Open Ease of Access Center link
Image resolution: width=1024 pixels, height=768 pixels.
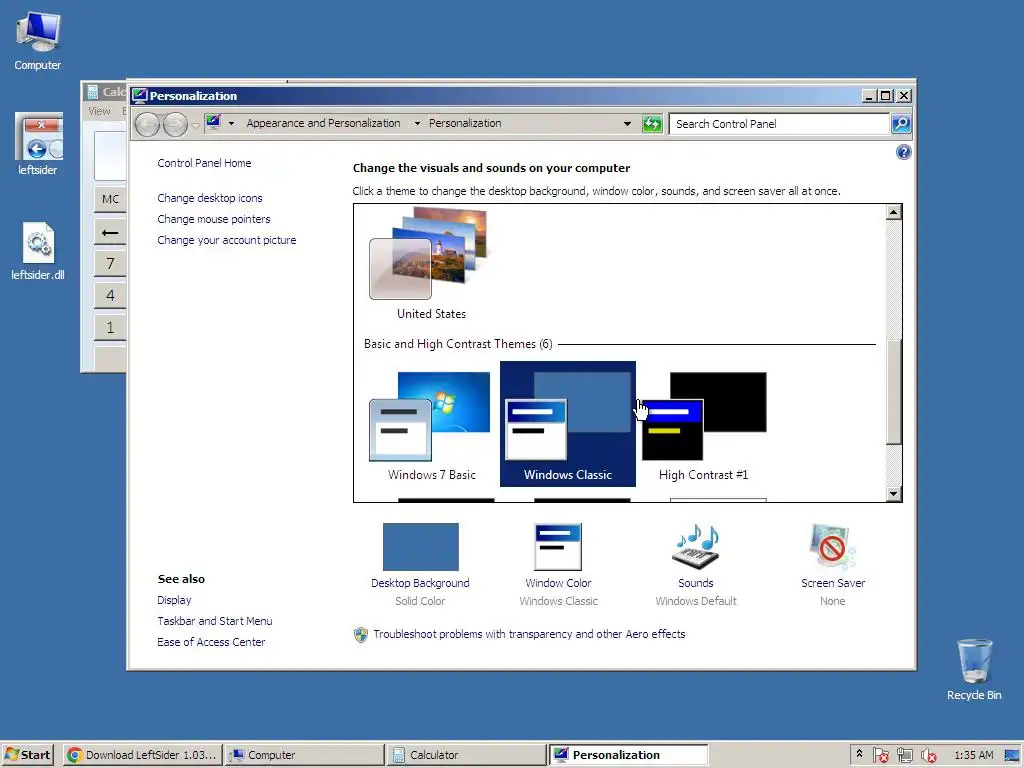pyautogui.click(x=211, y=642)
